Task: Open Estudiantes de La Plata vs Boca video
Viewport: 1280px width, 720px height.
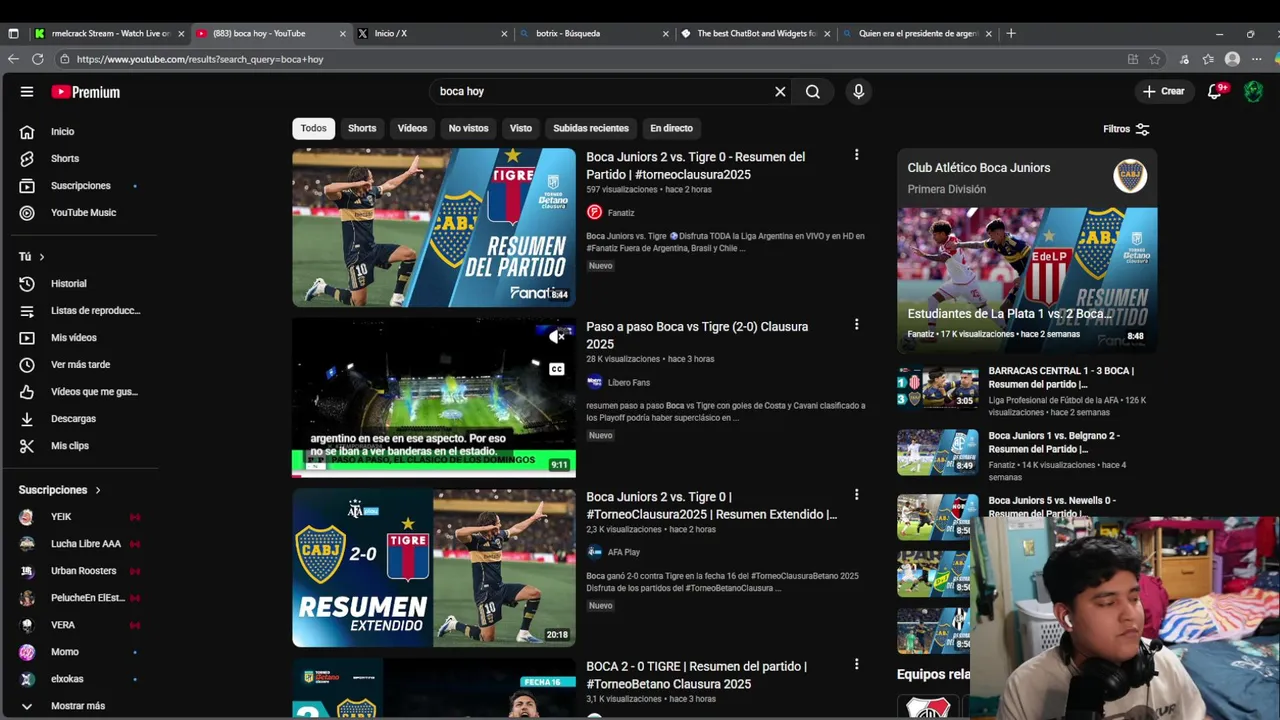Action: [1027, 280]
